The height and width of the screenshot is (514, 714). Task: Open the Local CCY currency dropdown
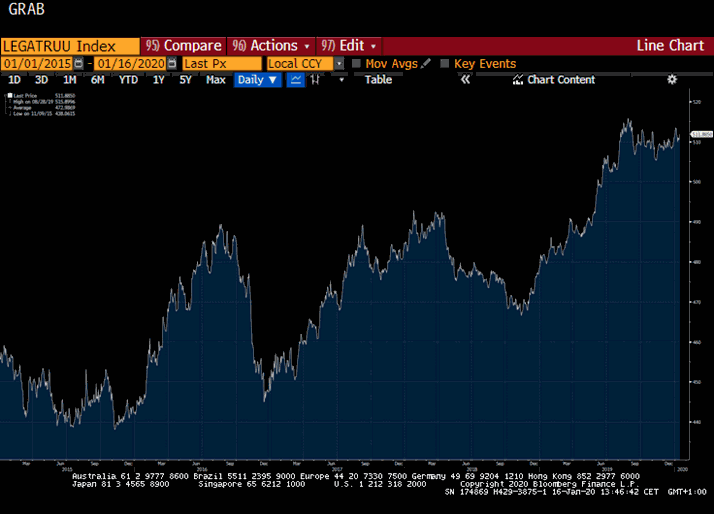[339, 63]
